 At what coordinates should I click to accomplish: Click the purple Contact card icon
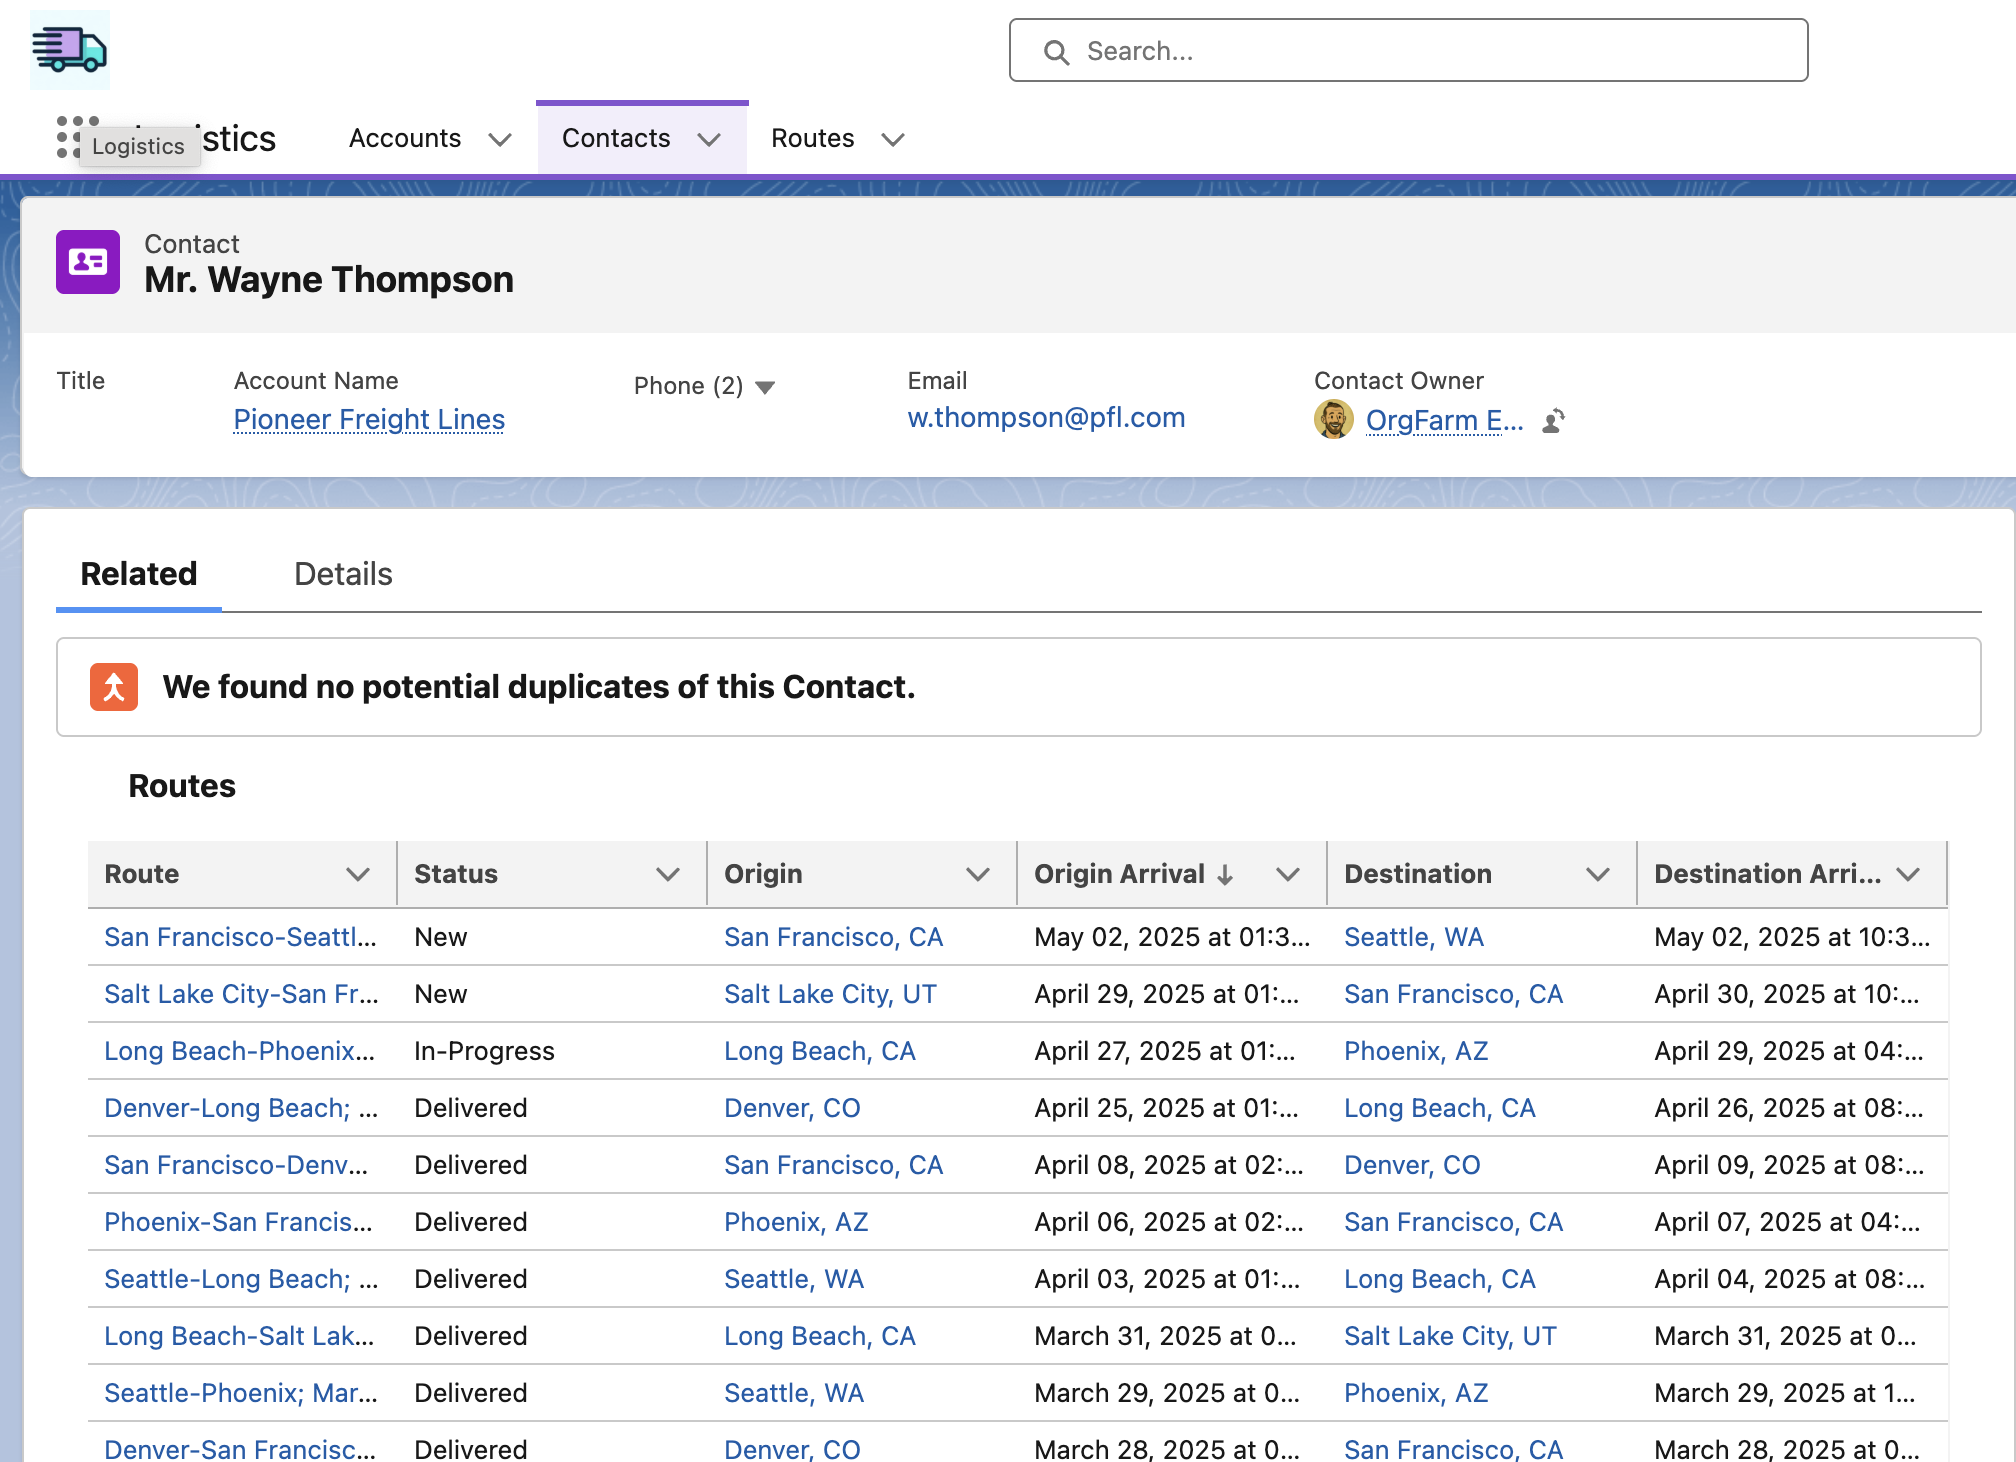coord(88,262)
